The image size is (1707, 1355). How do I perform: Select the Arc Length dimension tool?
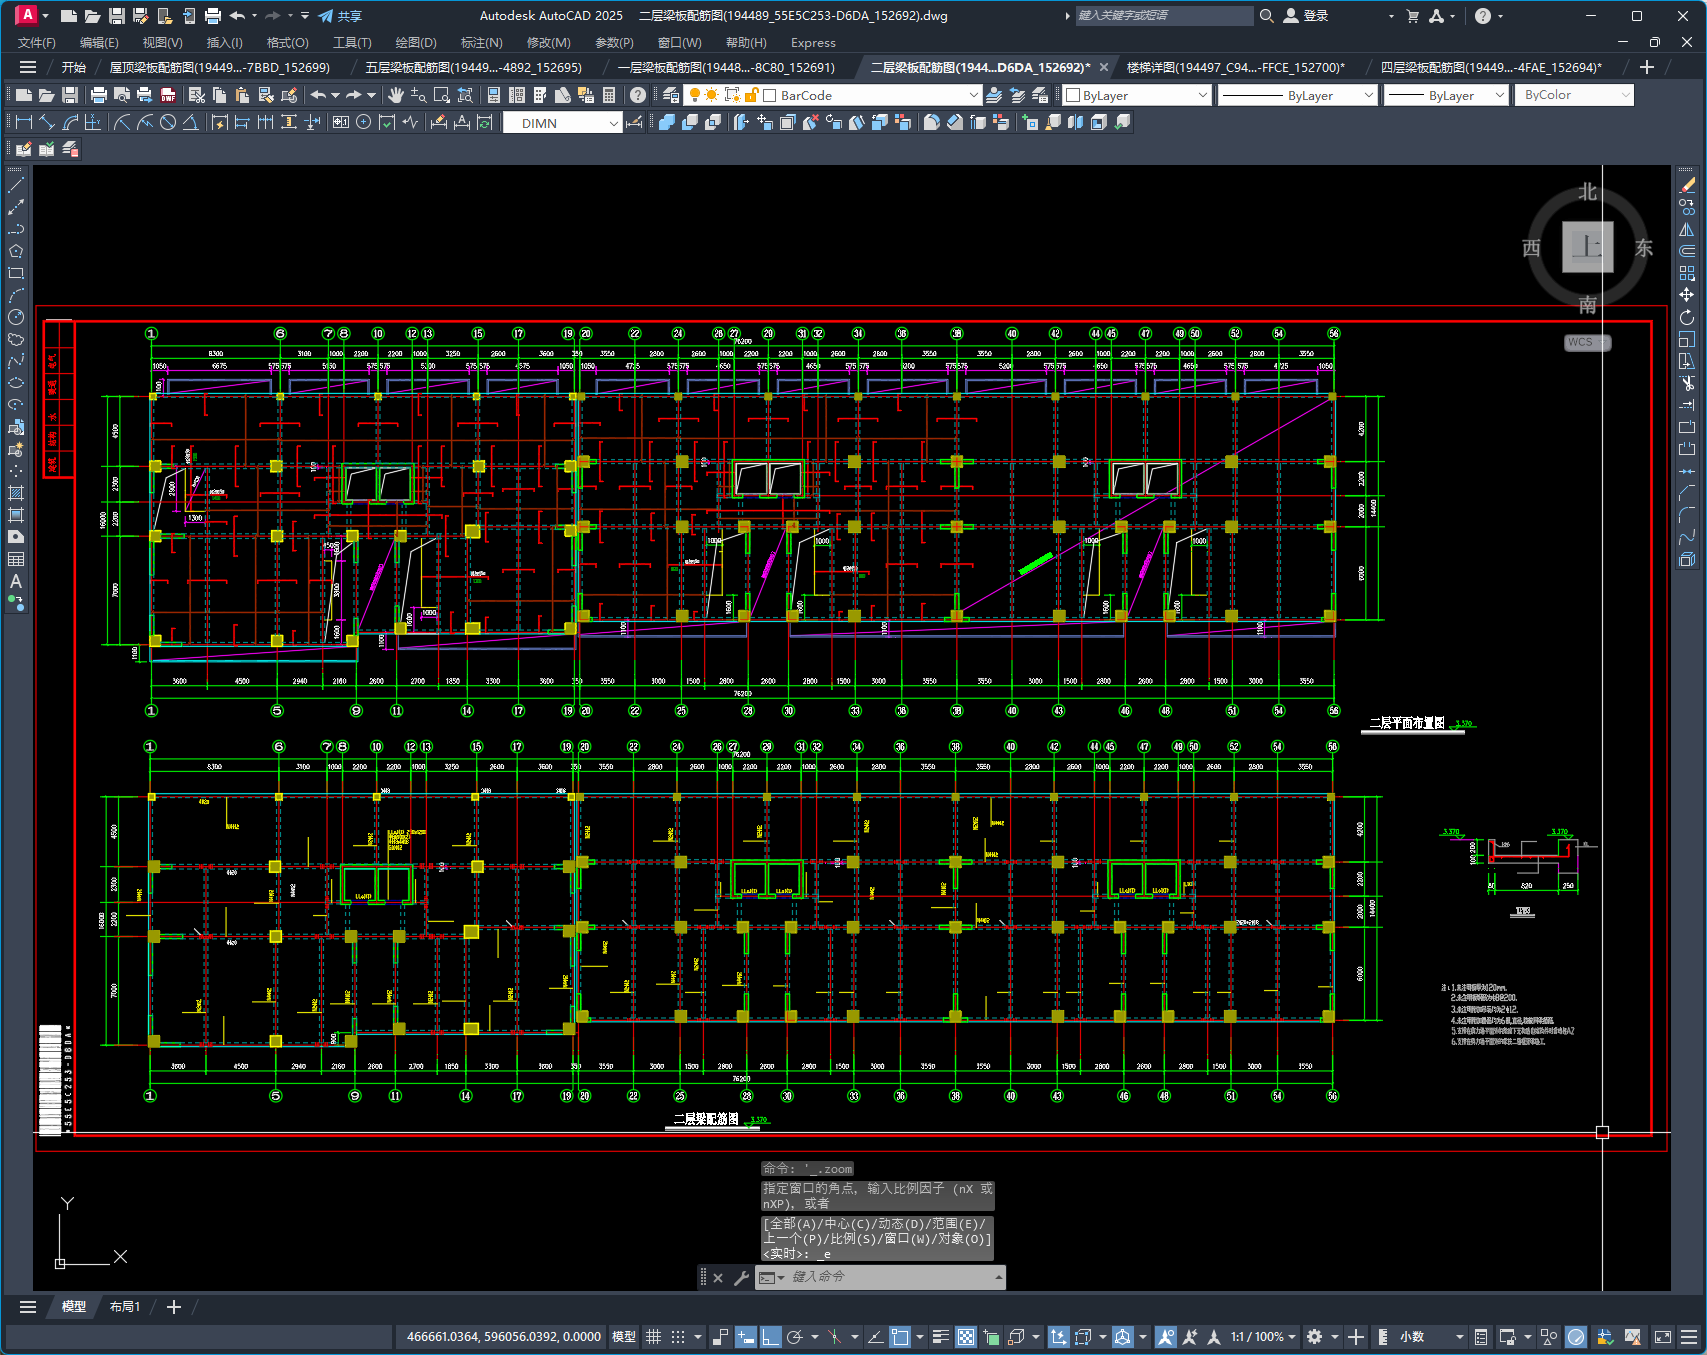point(70,122)
